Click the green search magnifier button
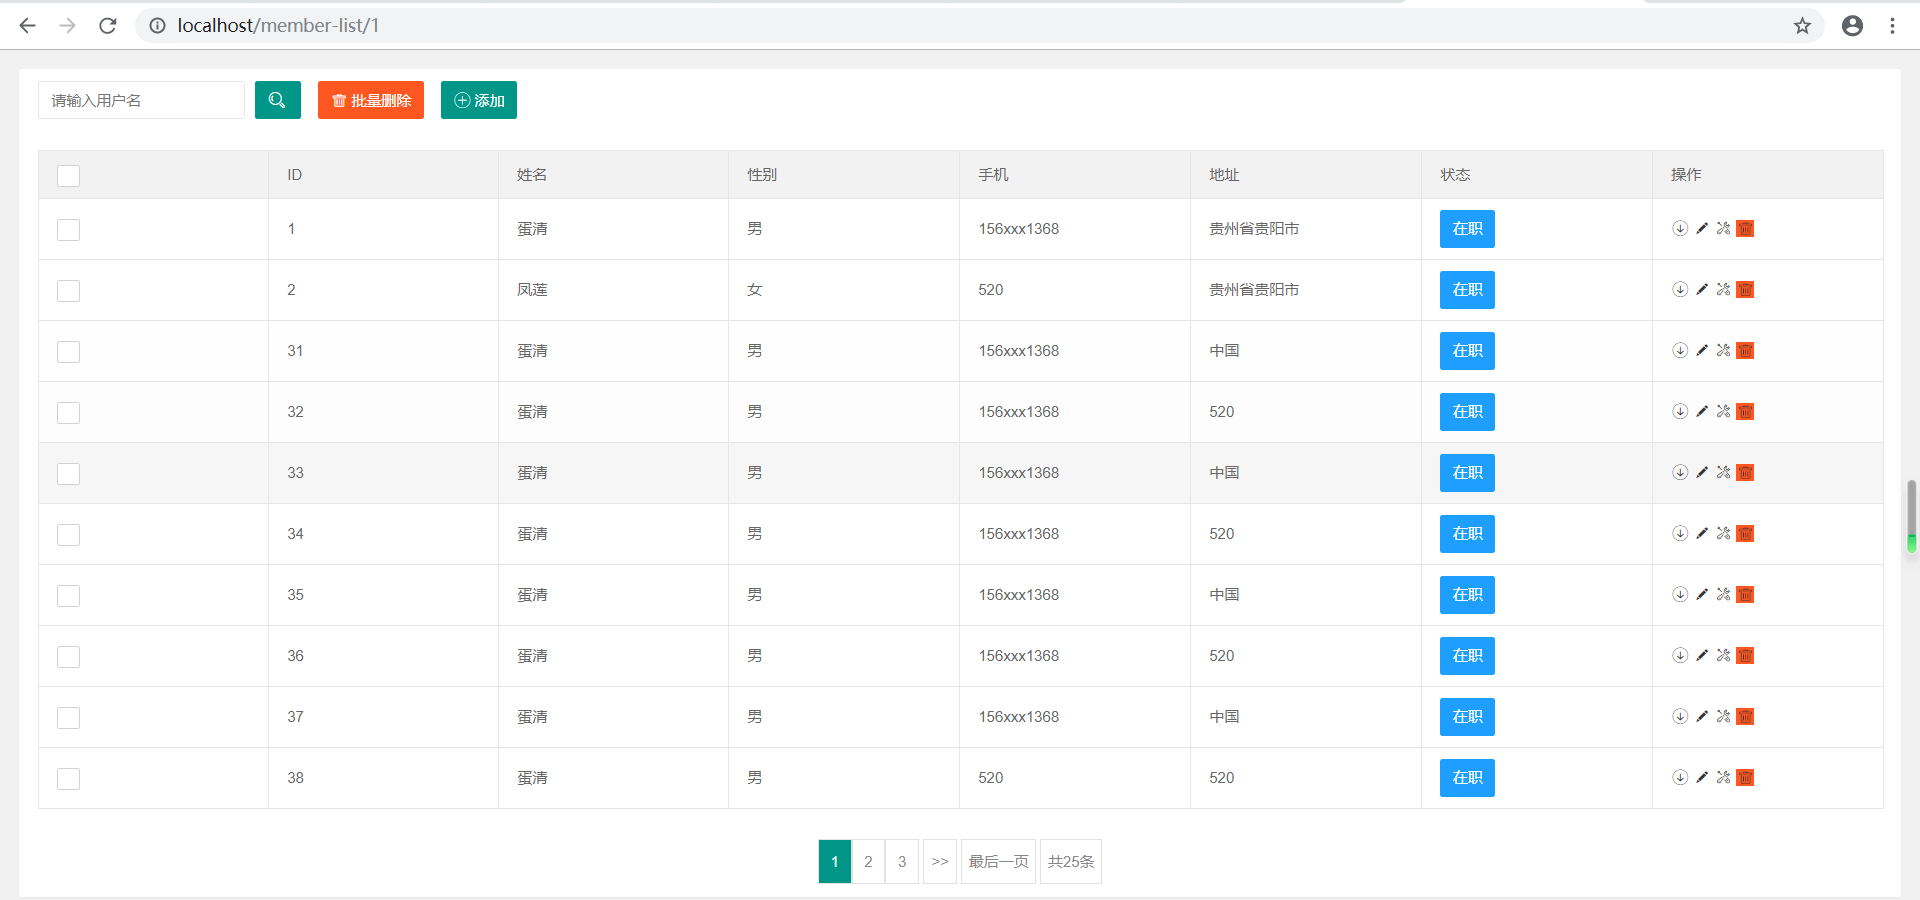 278,100
